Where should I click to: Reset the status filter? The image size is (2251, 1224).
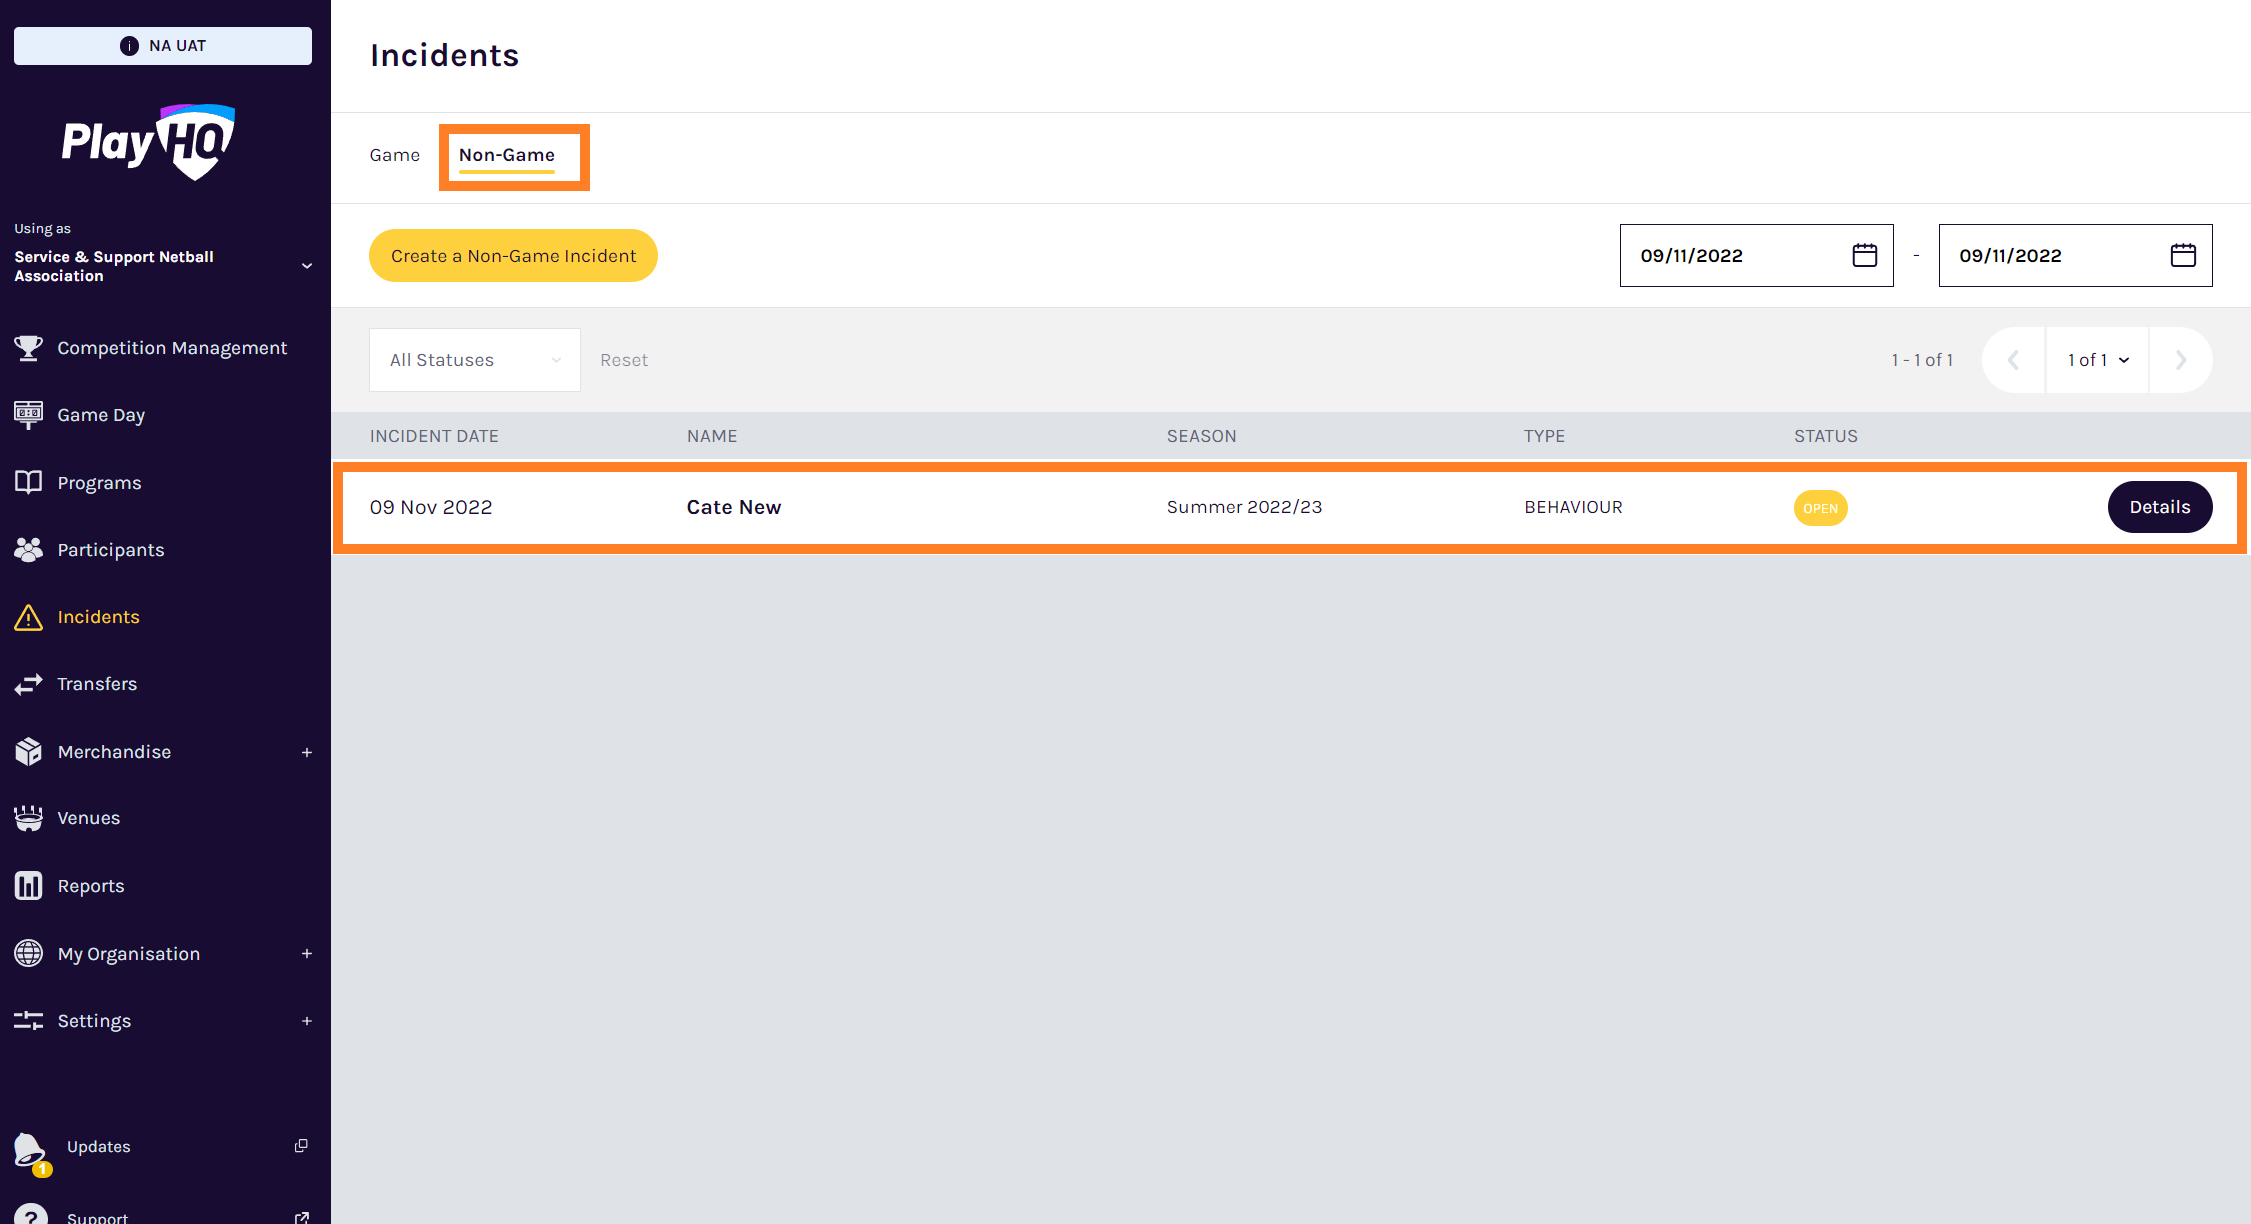624,360
